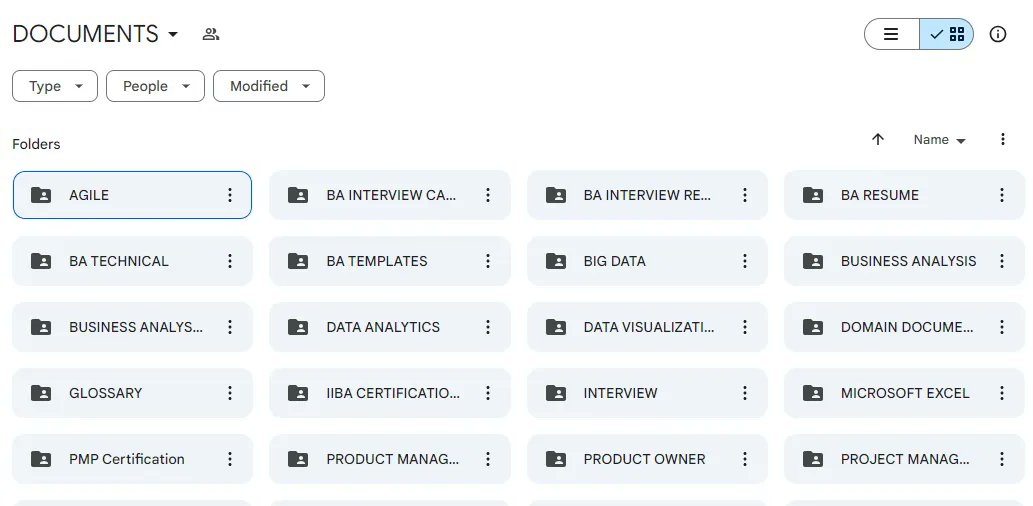Screen dimensions: 1033x506
Task: Click the BUSINESS ANALYS... truncated folder name
Action: 136,327
